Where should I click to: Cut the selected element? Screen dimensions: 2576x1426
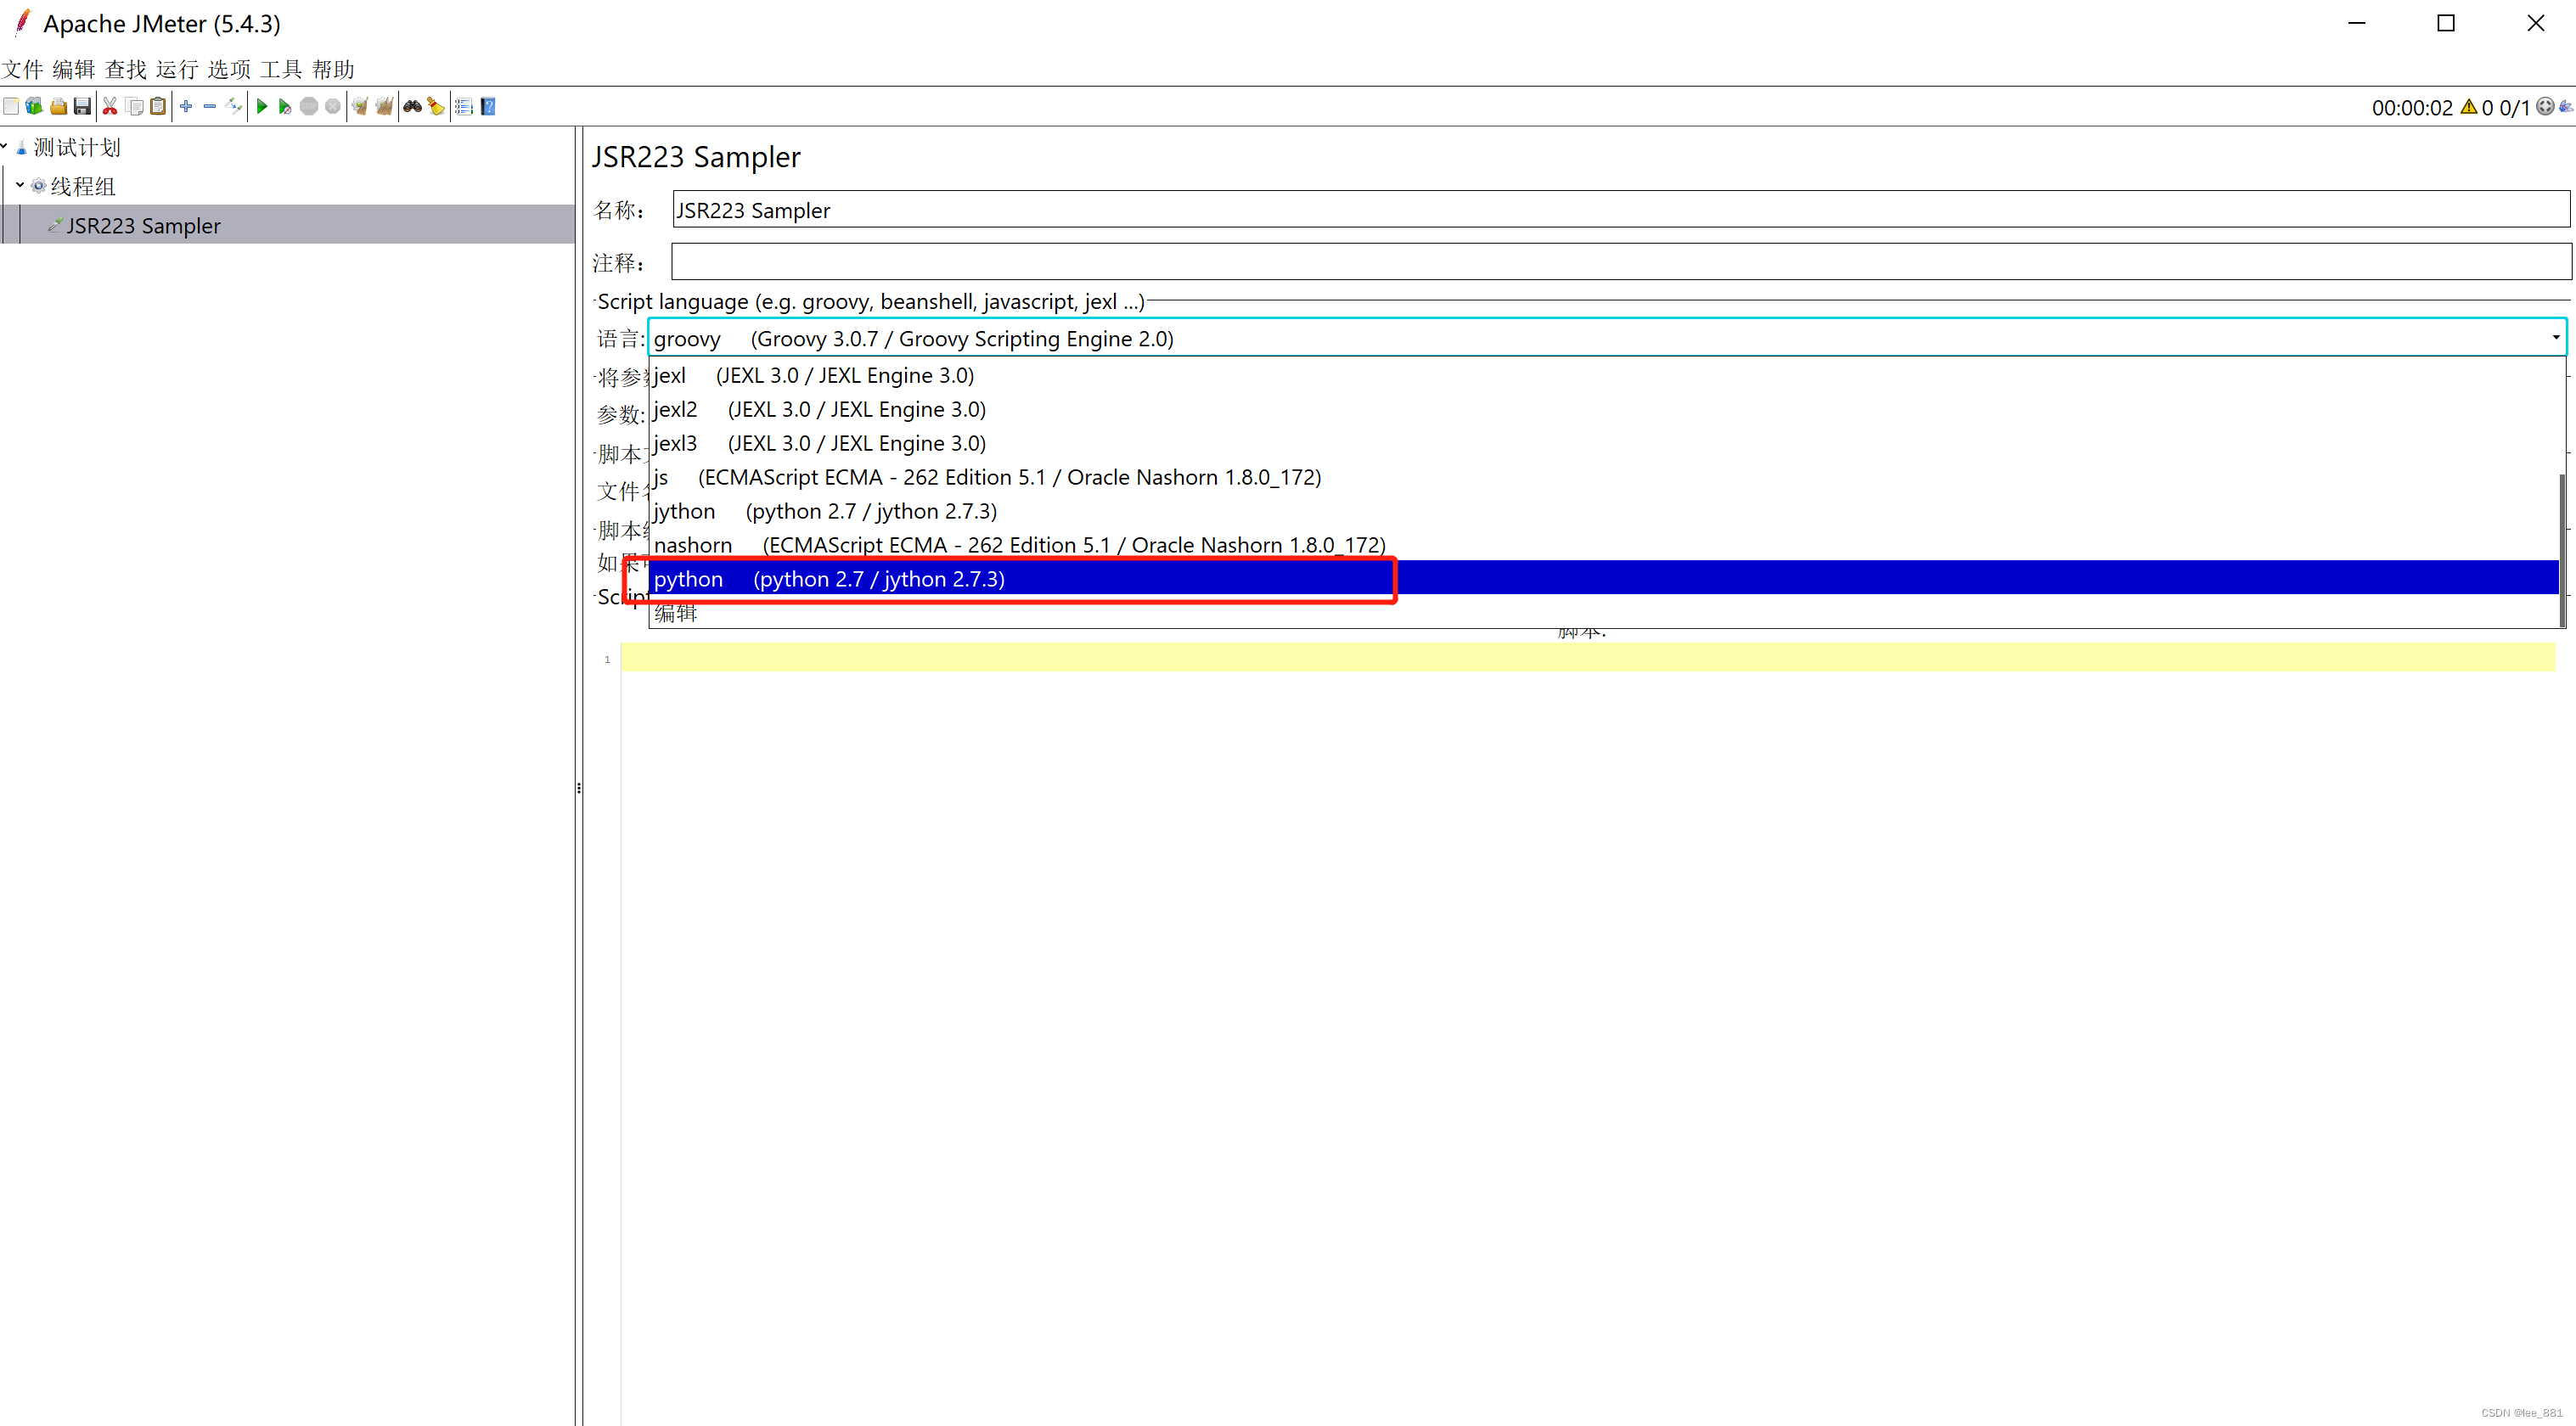point(110,106)
